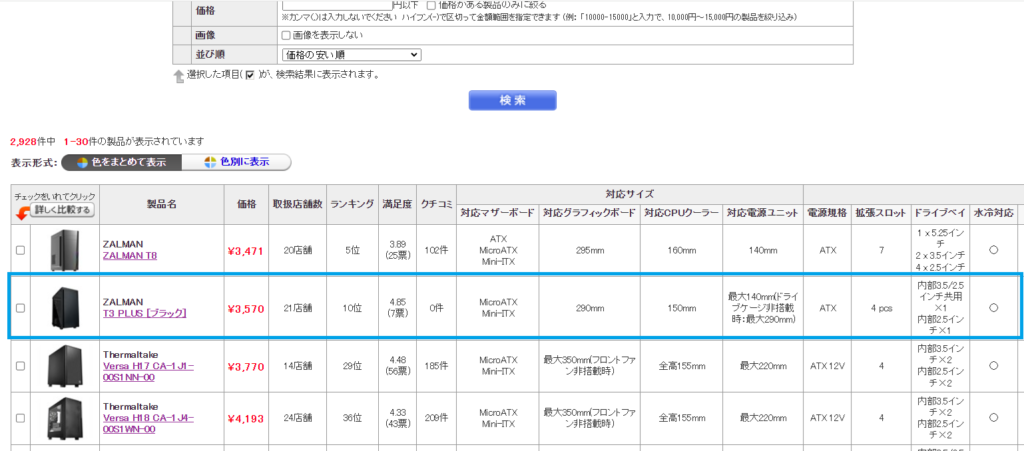
Task: Click the ¥4,193 price of Versa H18
Action: pos(246,418)
